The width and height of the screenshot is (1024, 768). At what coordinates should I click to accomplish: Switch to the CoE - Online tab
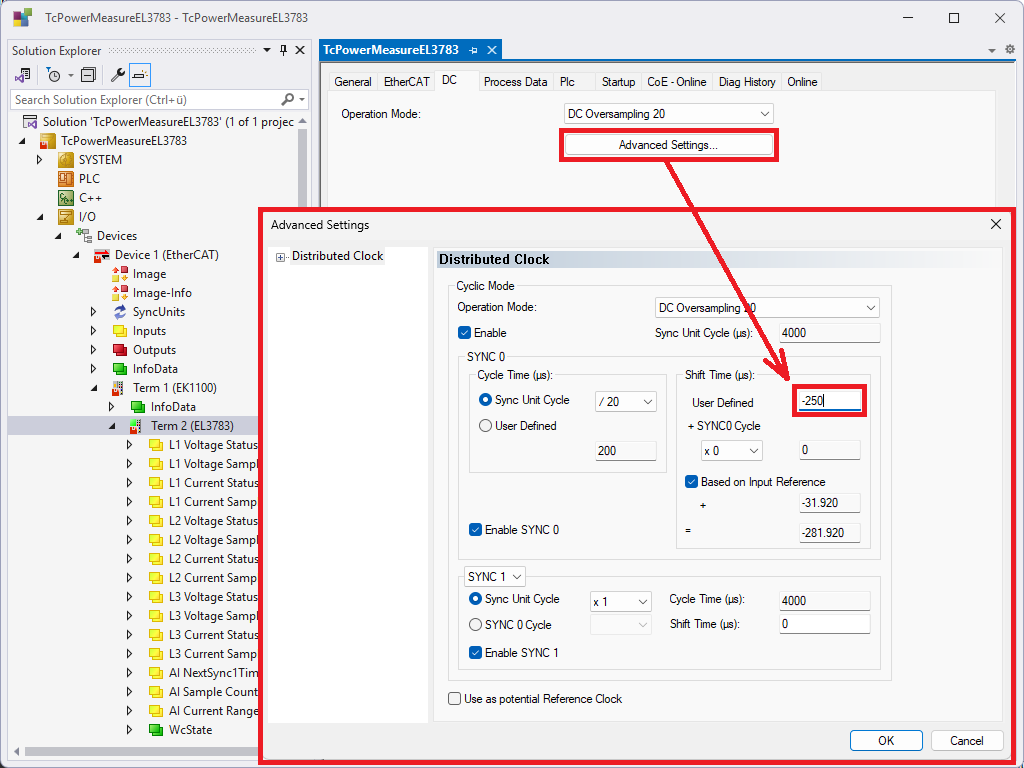click(677, 82)
